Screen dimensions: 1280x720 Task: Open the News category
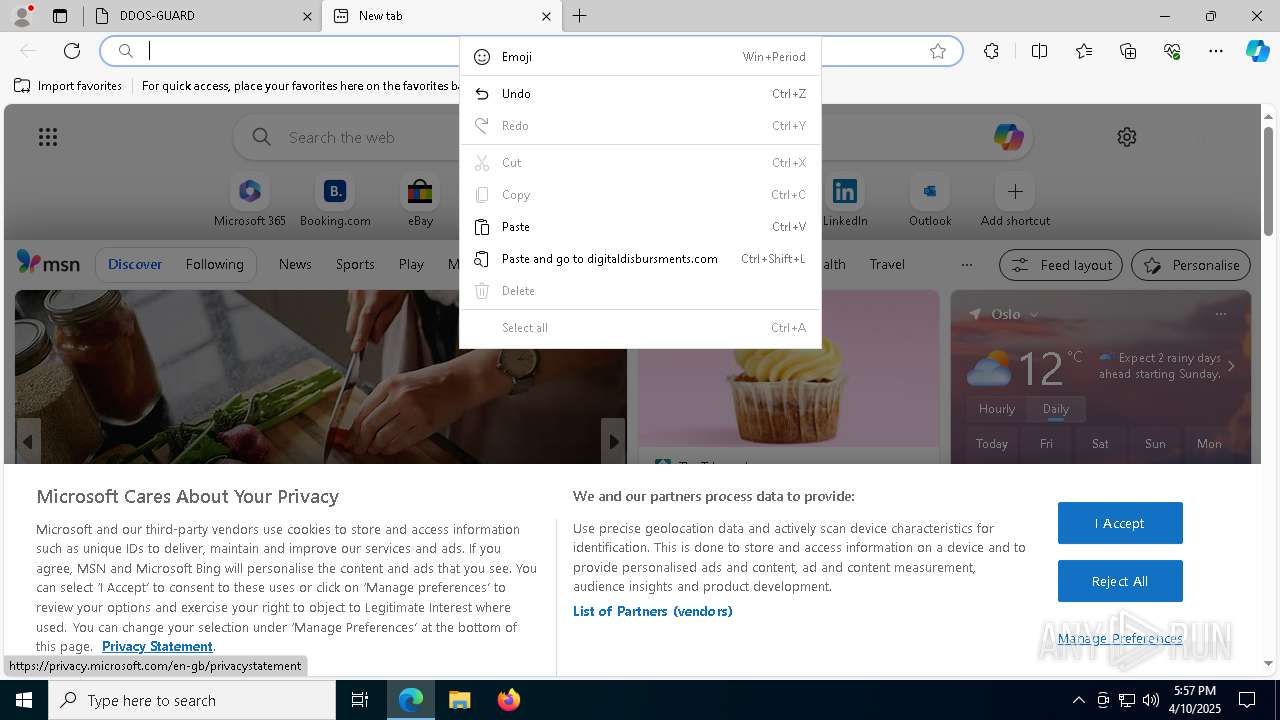click(295, 264)
